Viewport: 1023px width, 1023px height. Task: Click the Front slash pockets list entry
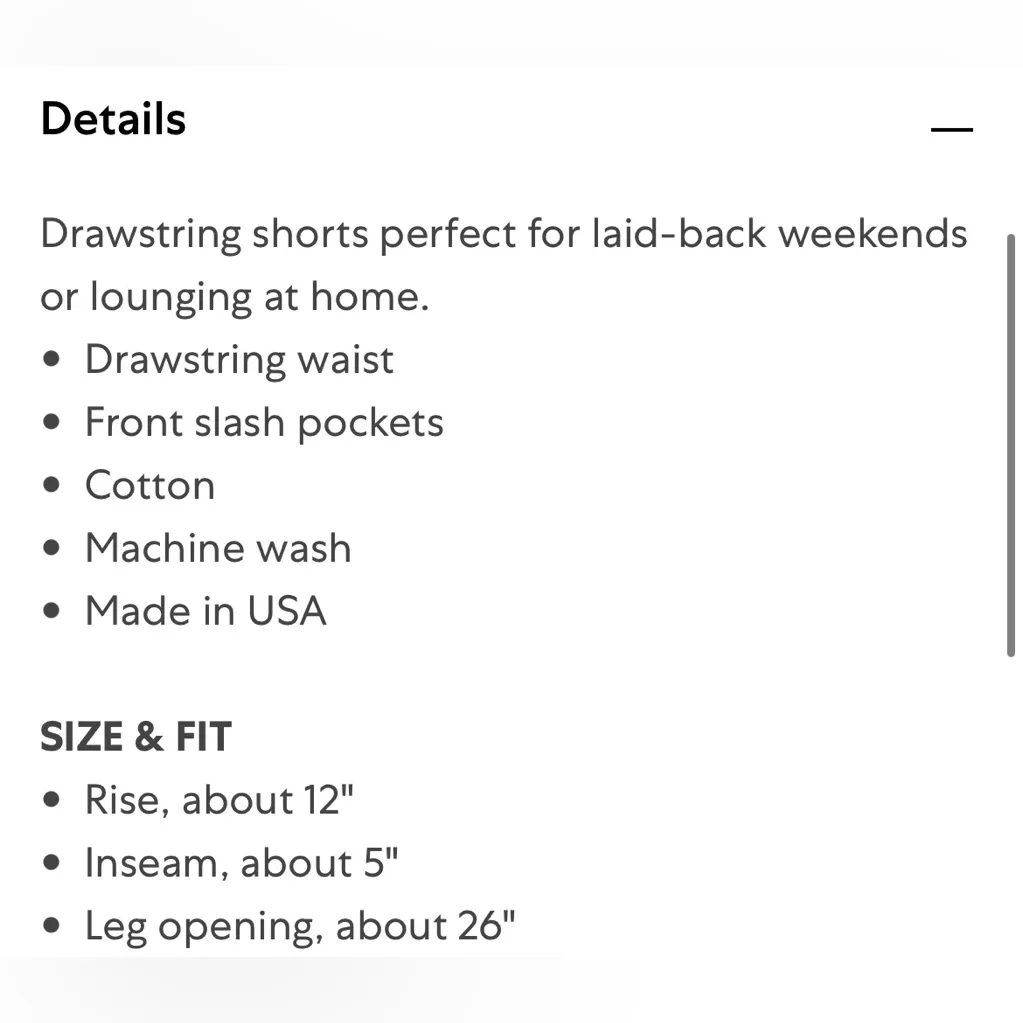(x=264, y=422)
